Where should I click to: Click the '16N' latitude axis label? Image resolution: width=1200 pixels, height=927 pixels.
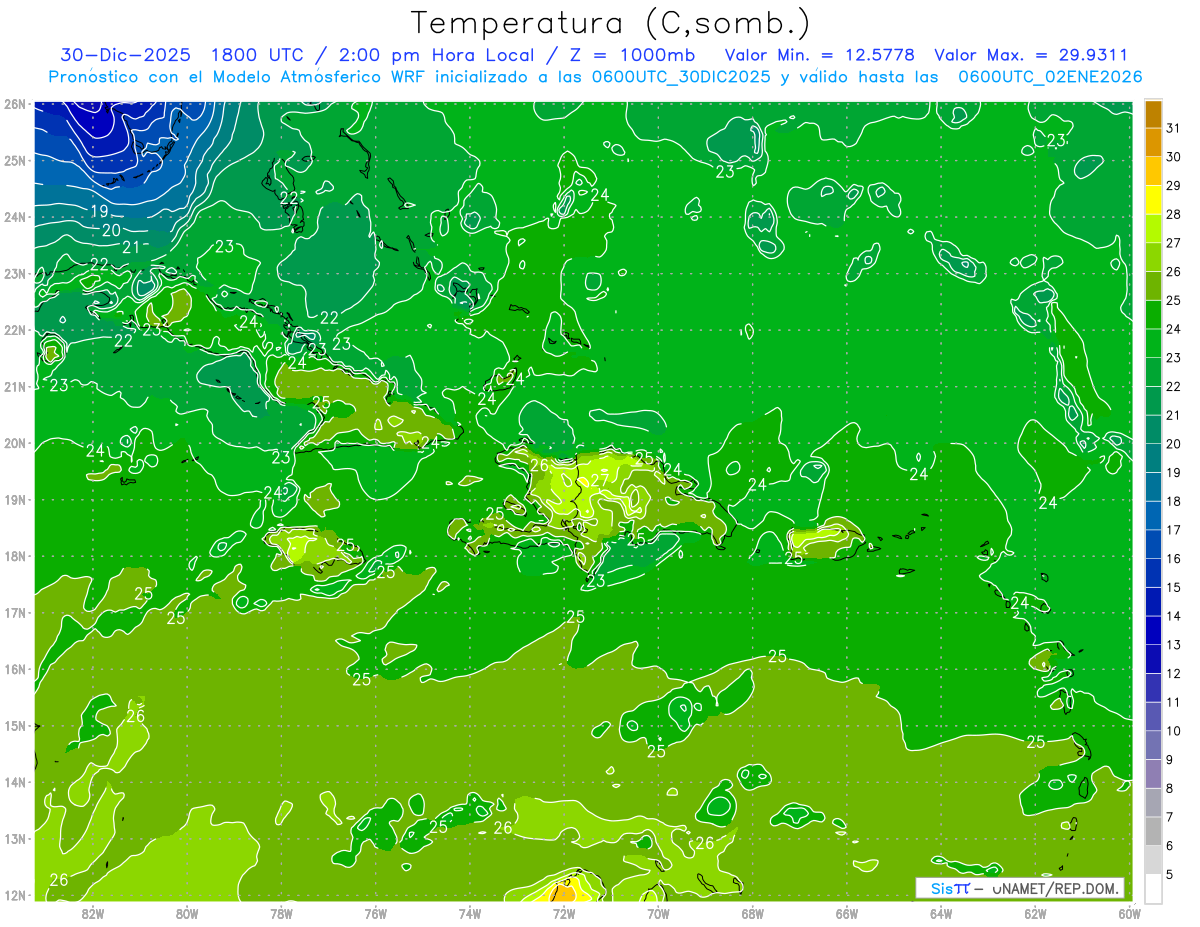14,669
